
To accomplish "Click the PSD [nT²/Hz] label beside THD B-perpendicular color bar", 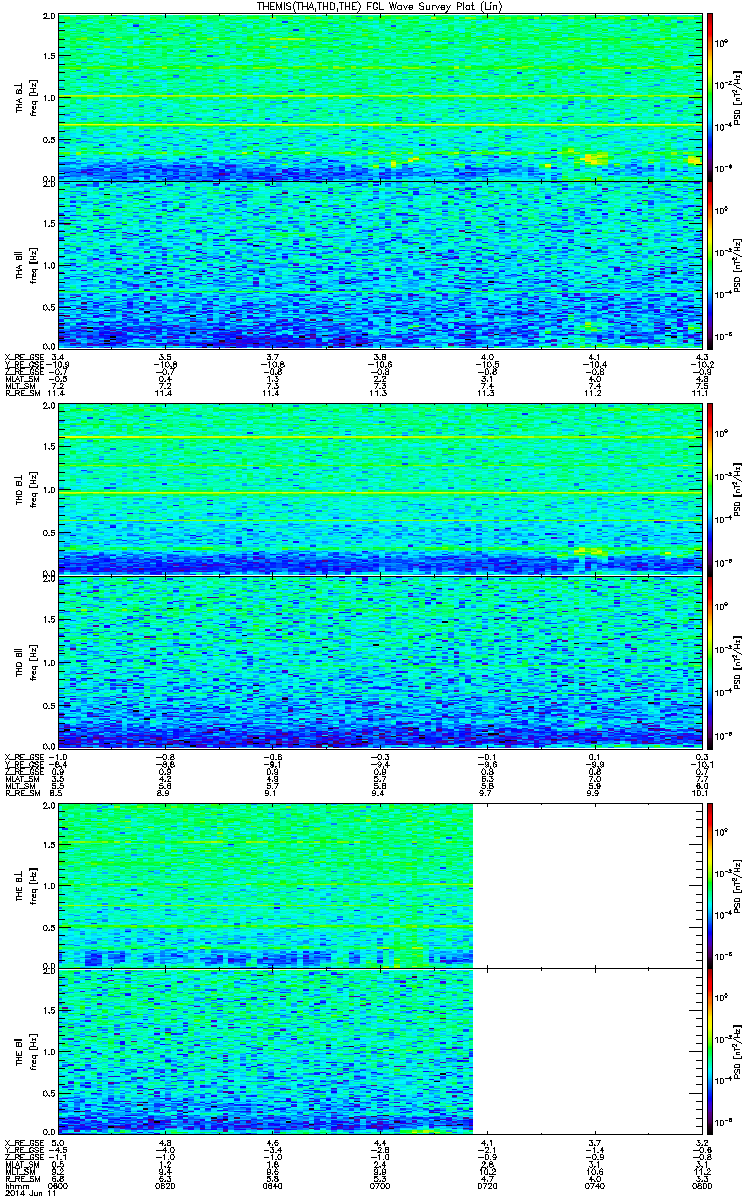I will coord(735,490).
